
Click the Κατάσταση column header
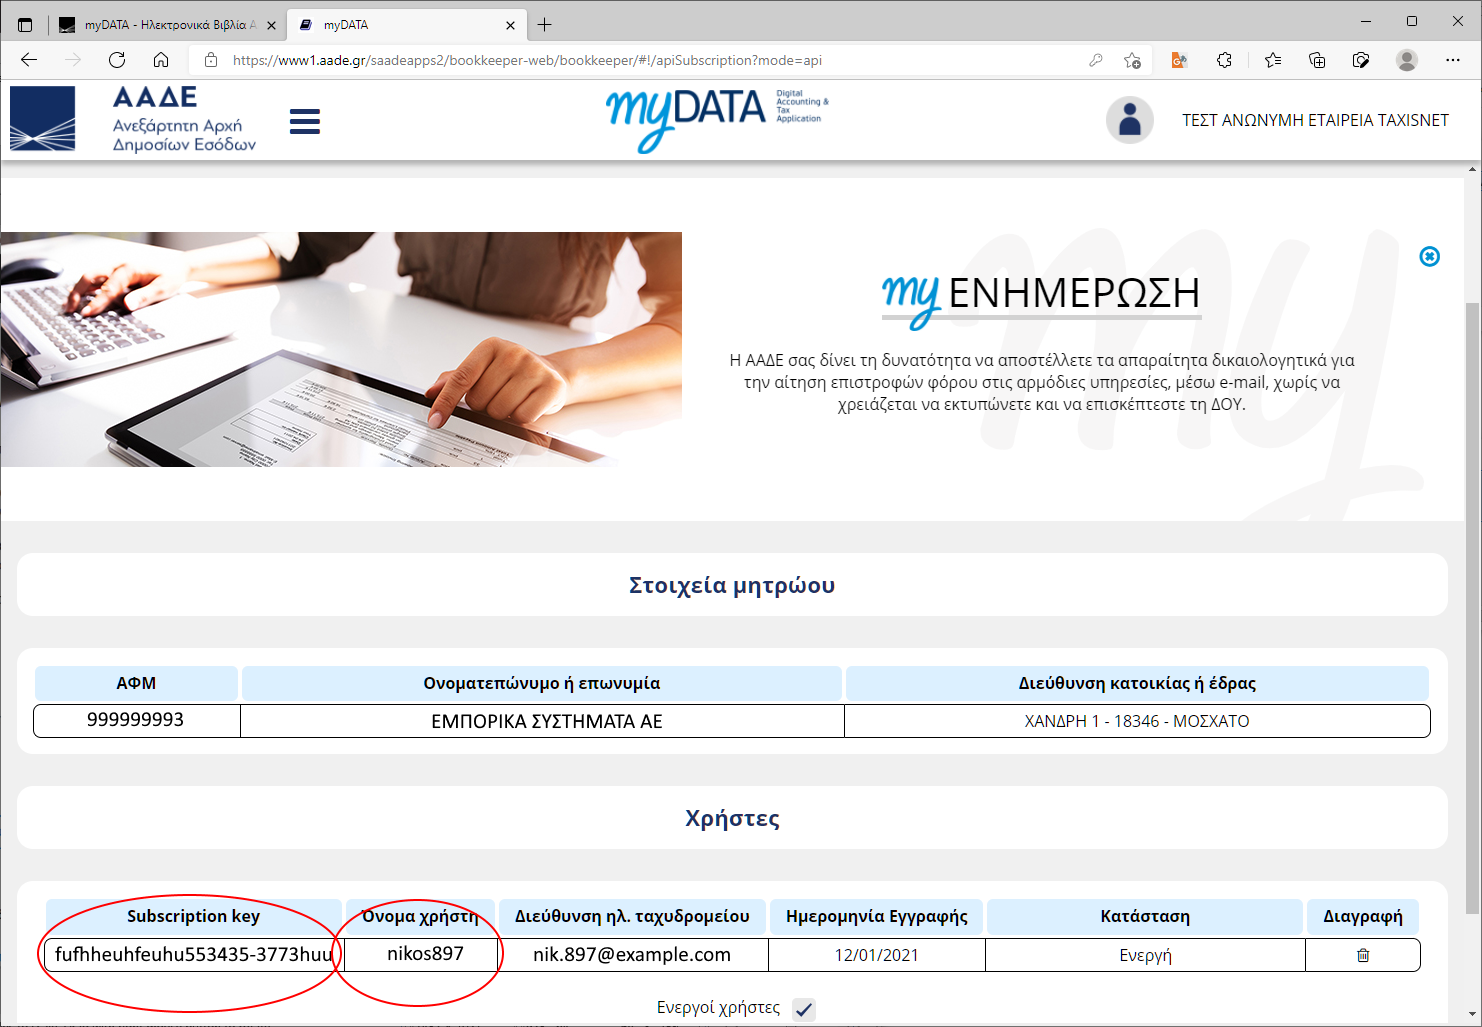click(x=1145, y=916)
